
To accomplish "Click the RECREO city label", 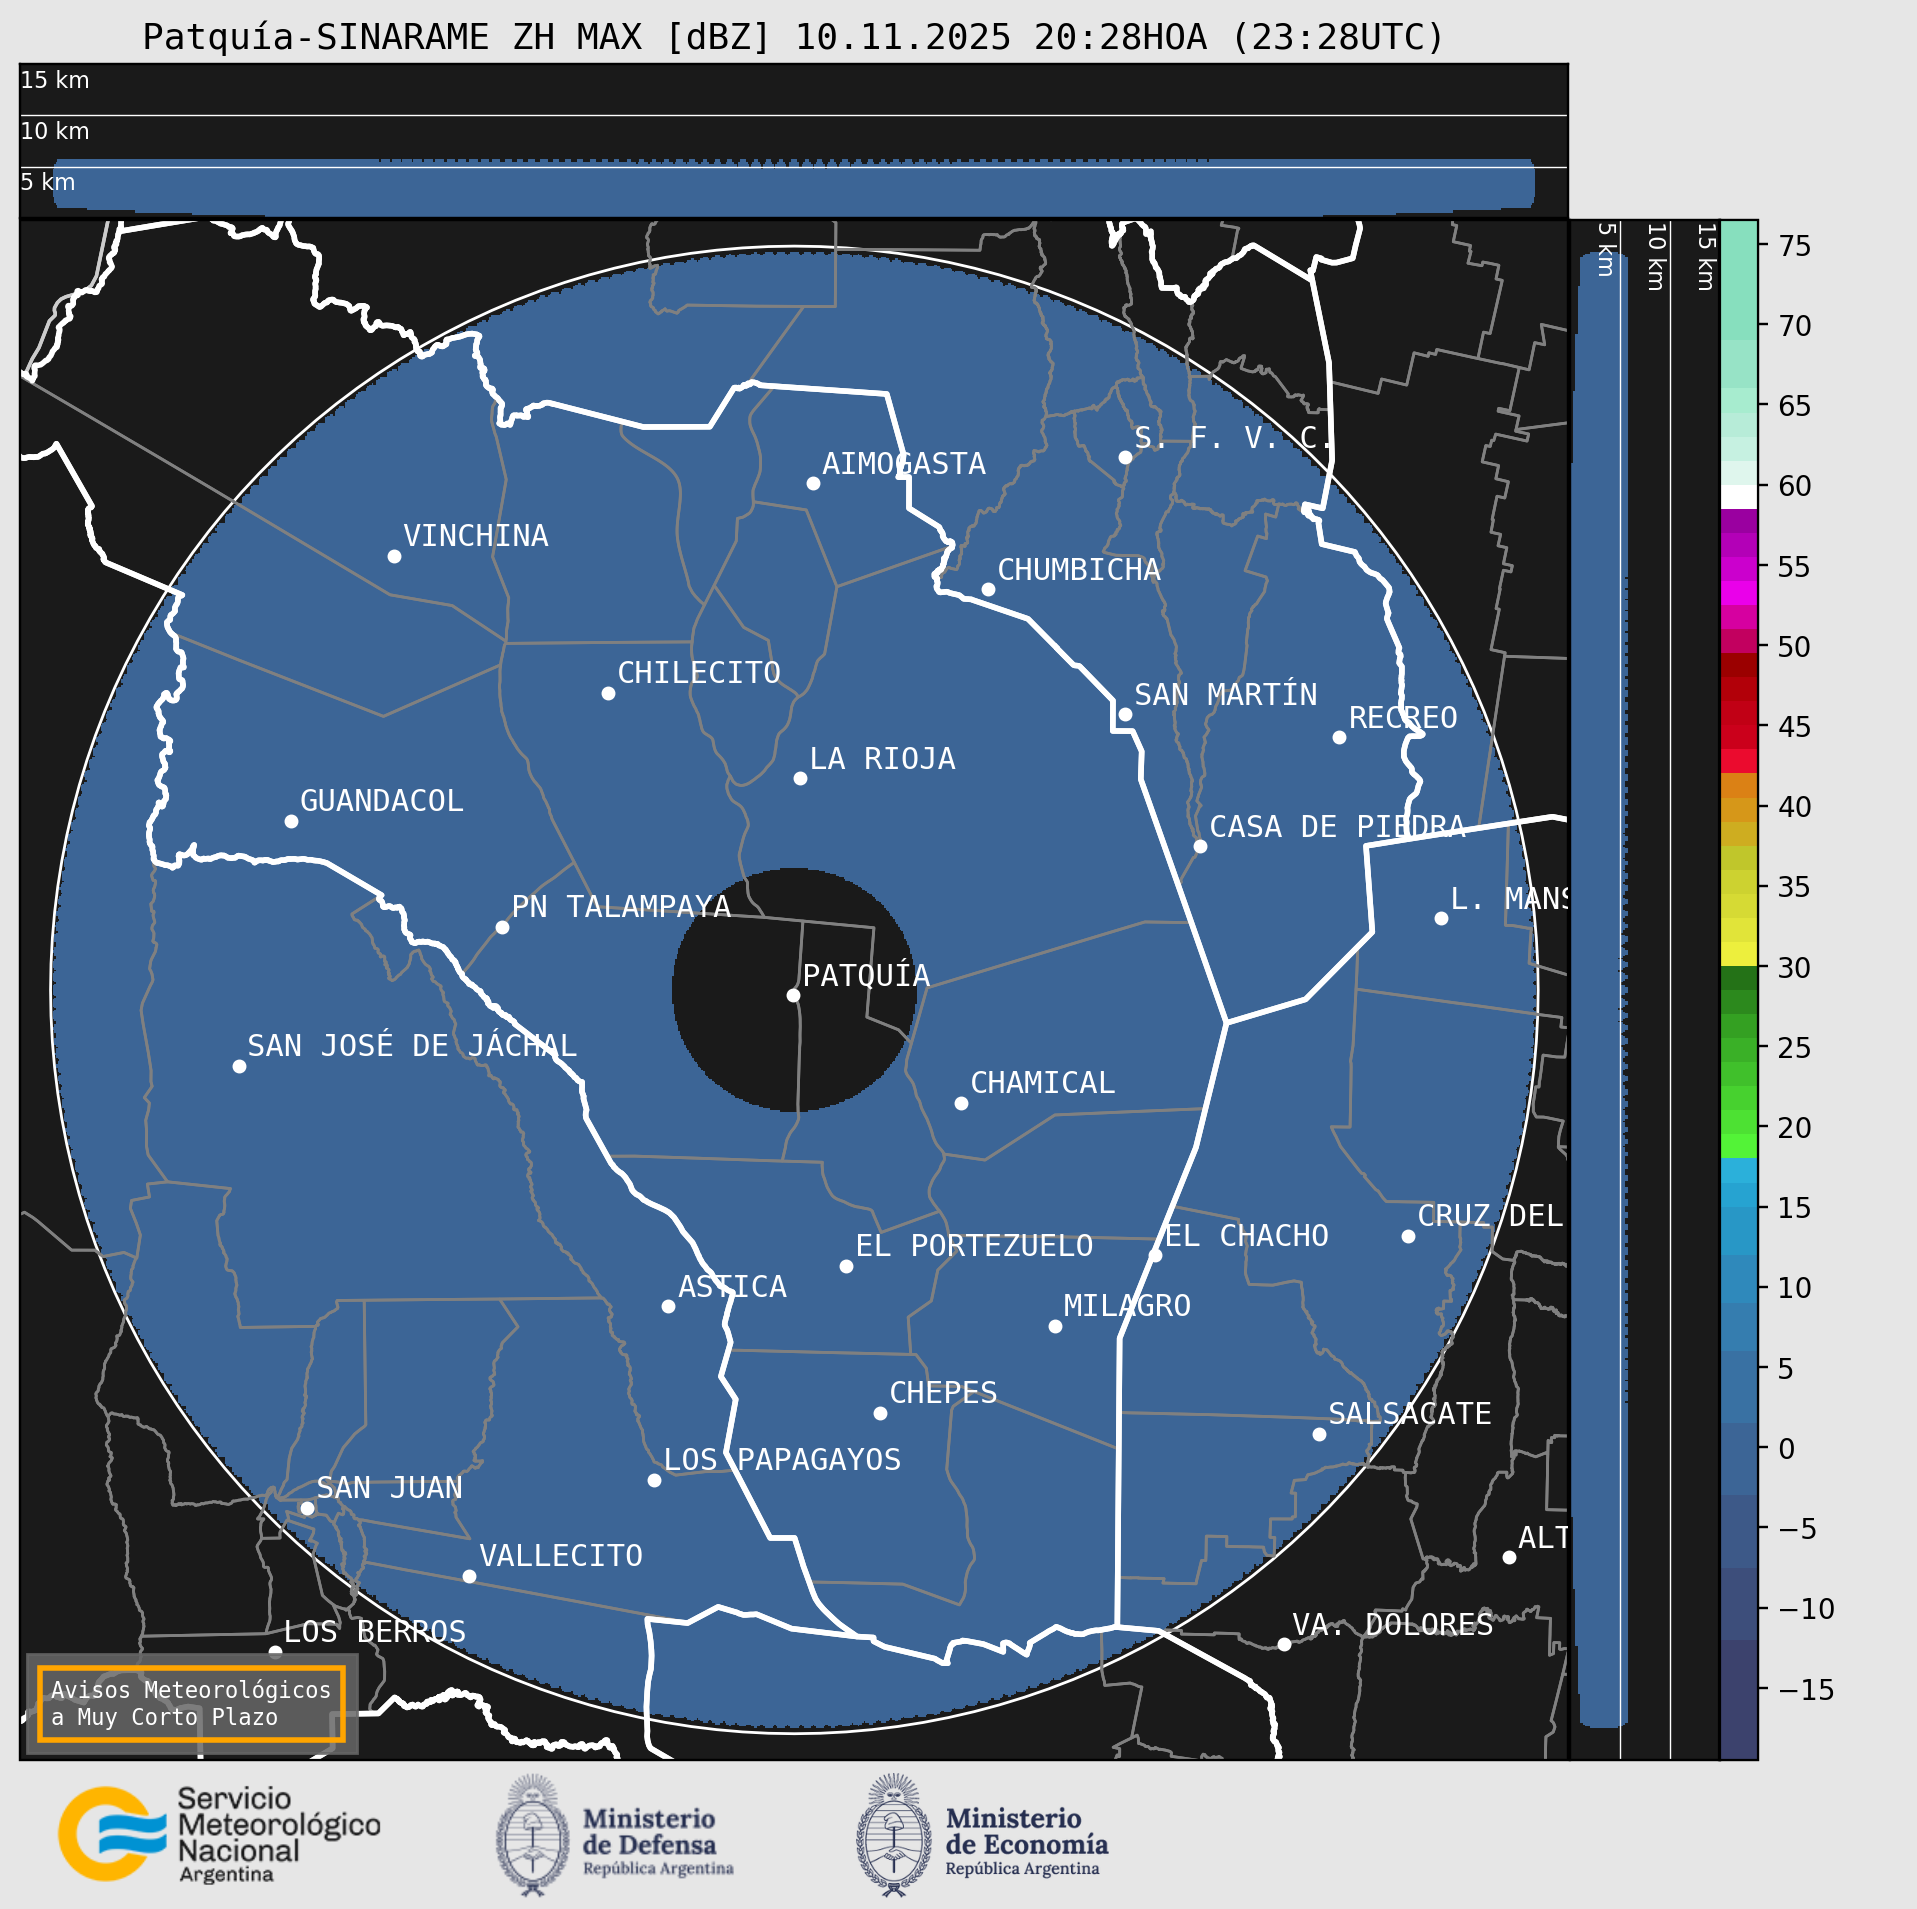I will pos(1403,718).
